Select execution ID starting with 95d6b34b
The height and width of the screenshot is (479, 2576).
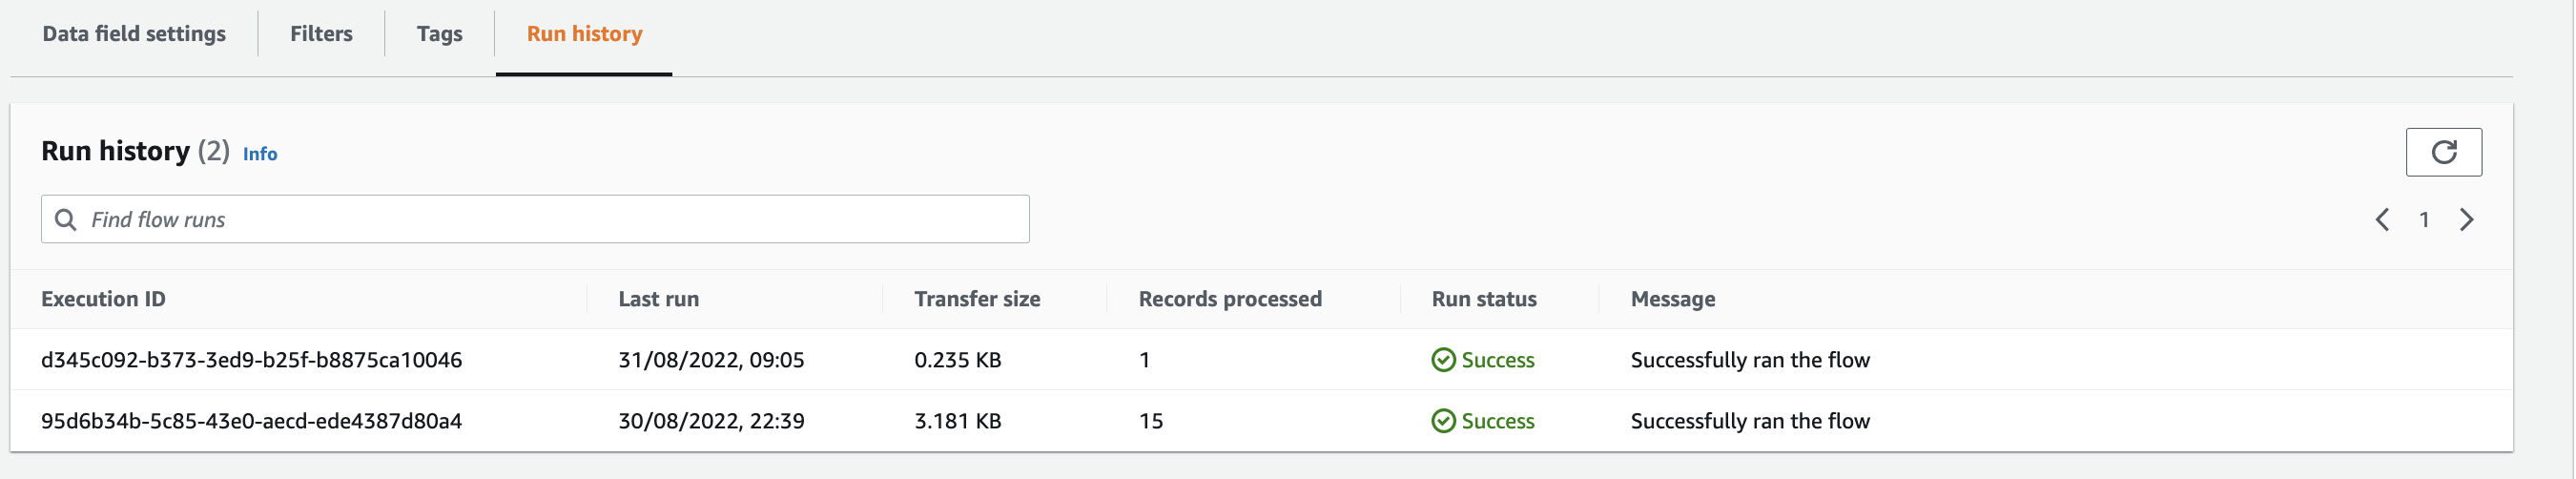click(x=251, y=421)
